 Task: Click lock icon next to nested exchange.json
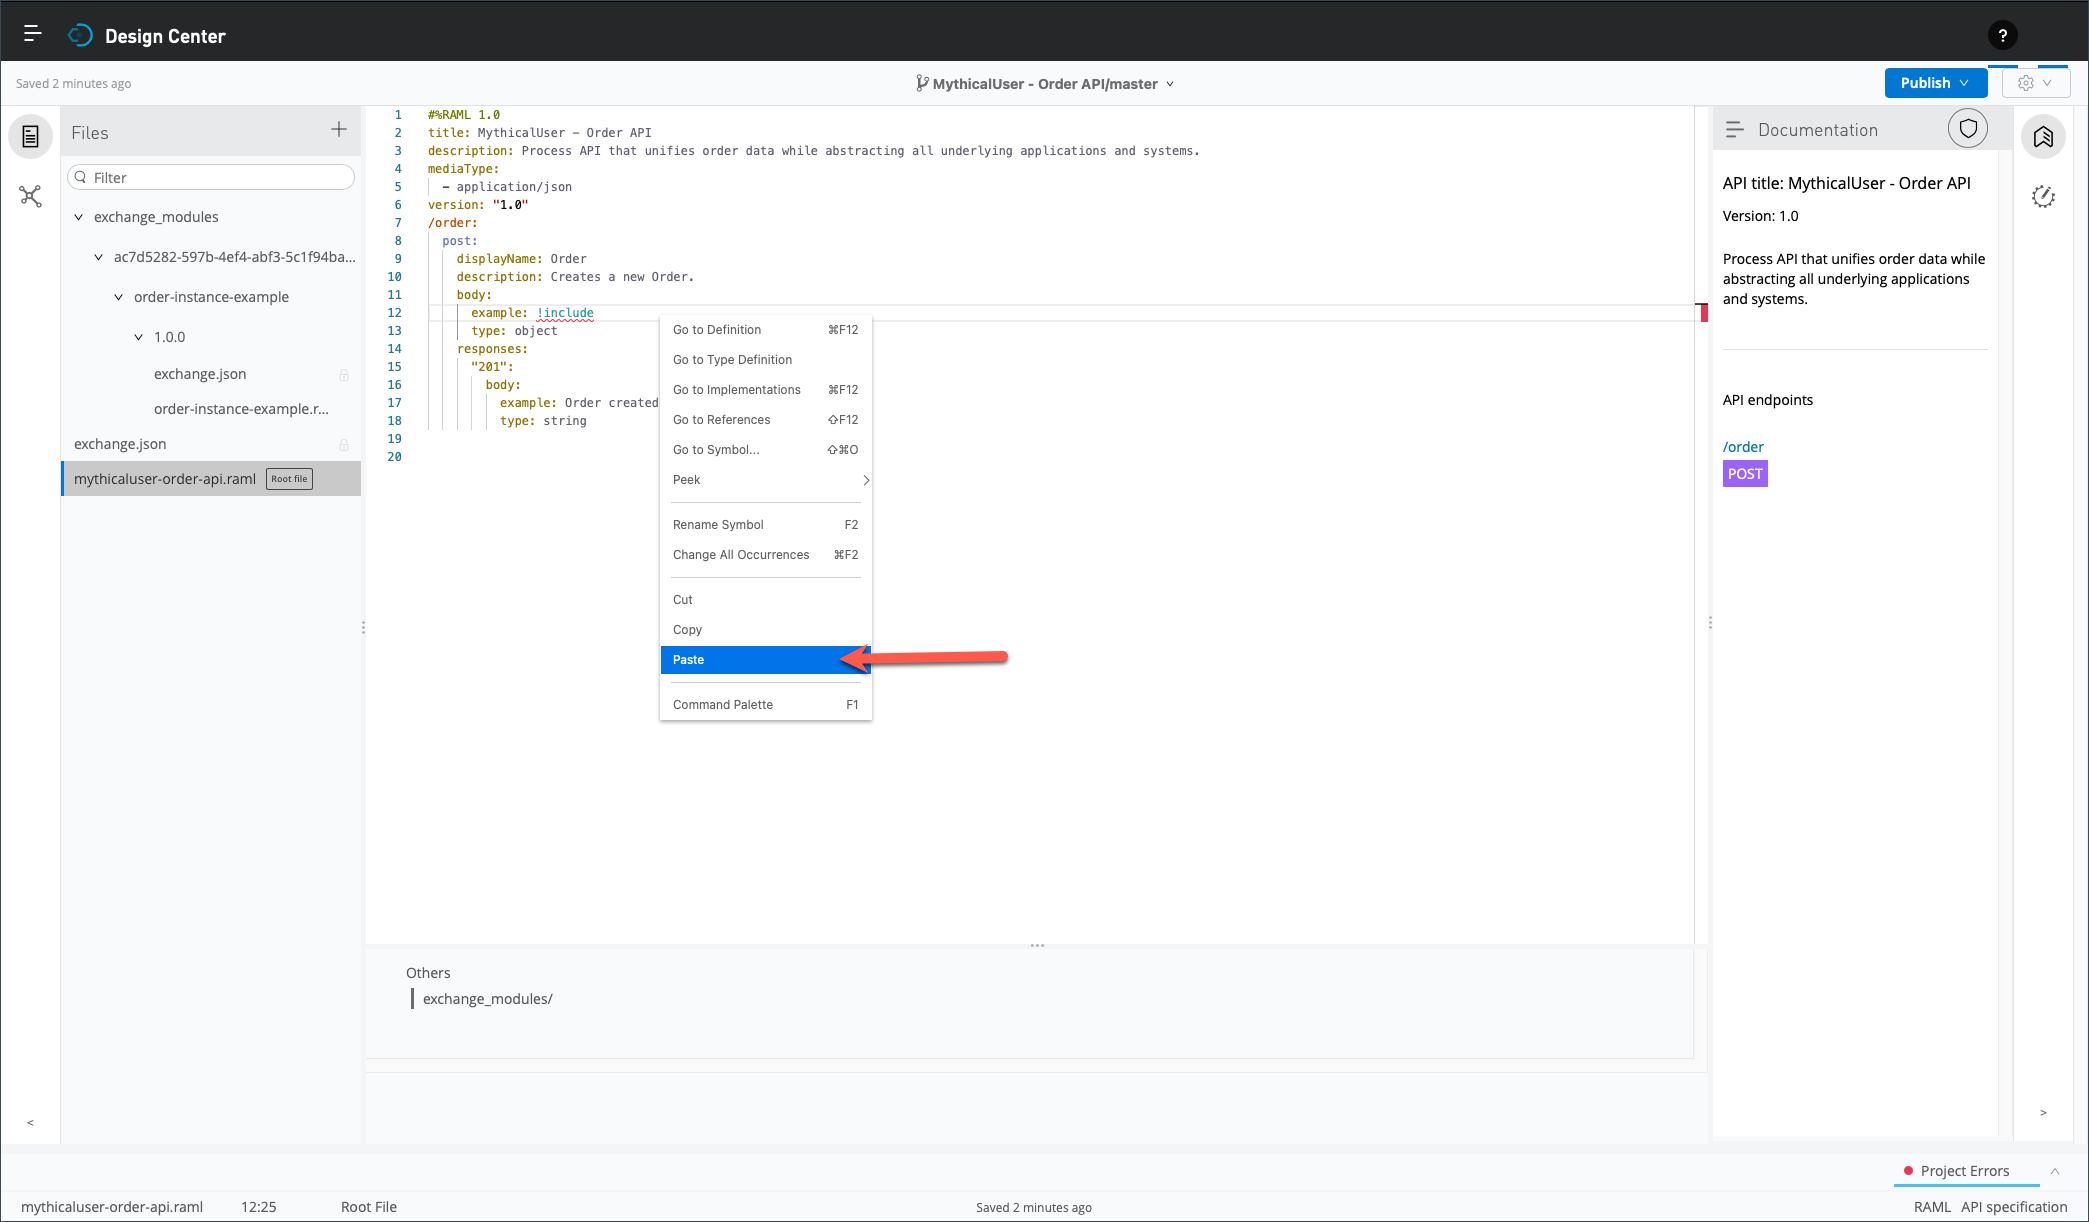pos(344,375)
